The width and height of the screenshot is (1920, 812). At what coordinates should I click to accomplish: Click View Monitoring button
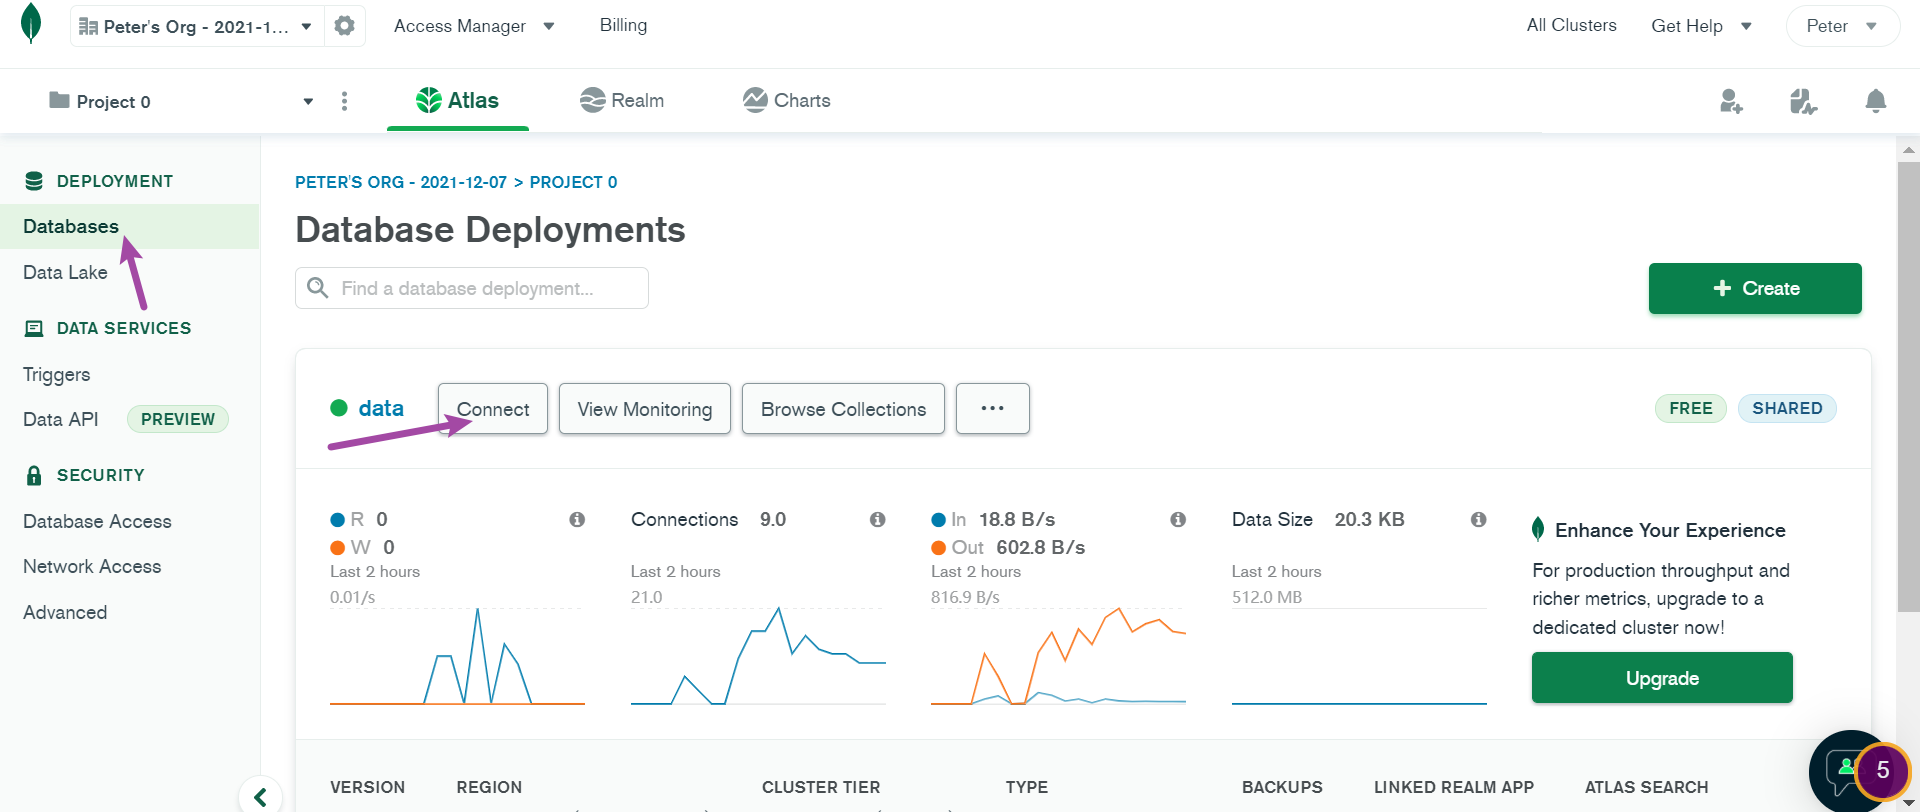pos(645,408)
